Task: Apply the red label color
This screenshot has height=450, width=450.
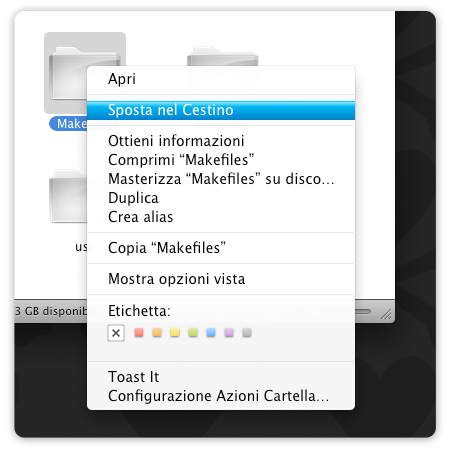Action: (x=139, y=332)
